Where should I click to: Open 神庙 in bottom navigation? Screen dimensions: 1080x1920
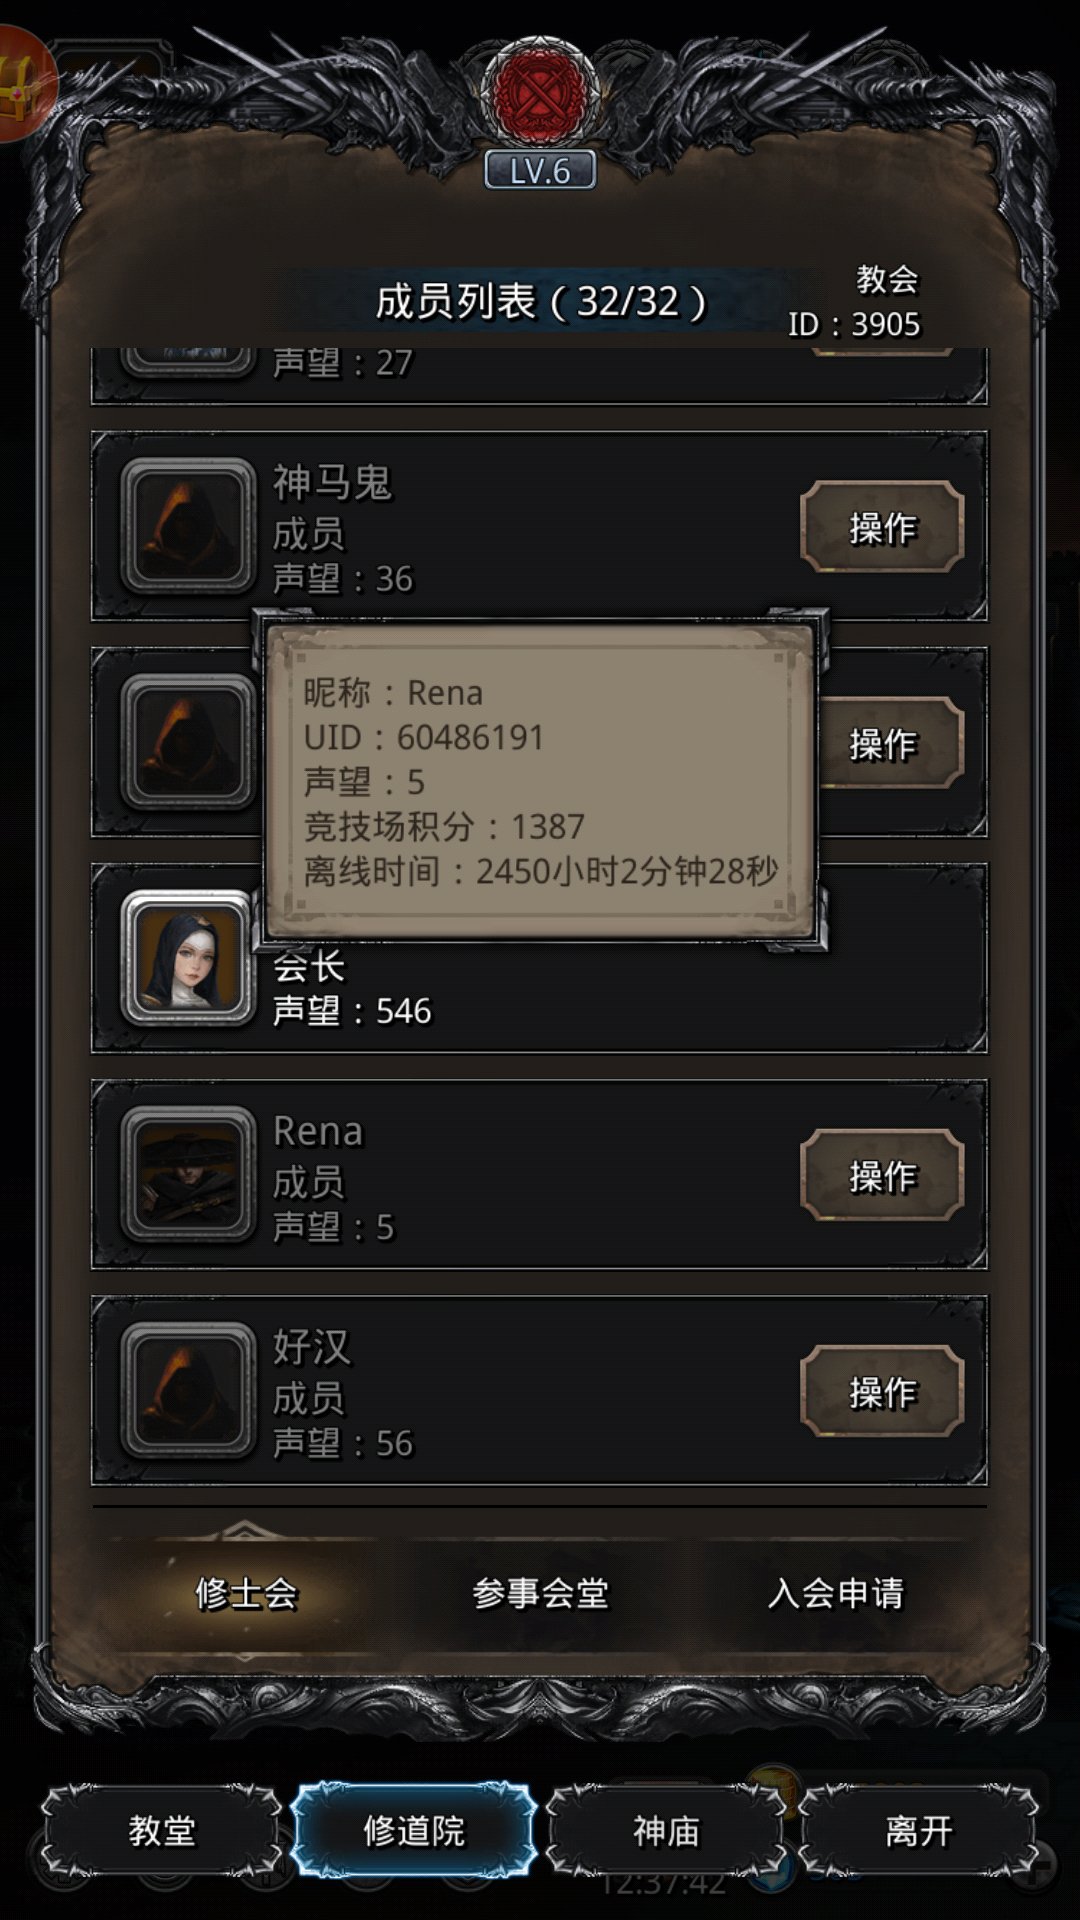tap(666, 1831)
